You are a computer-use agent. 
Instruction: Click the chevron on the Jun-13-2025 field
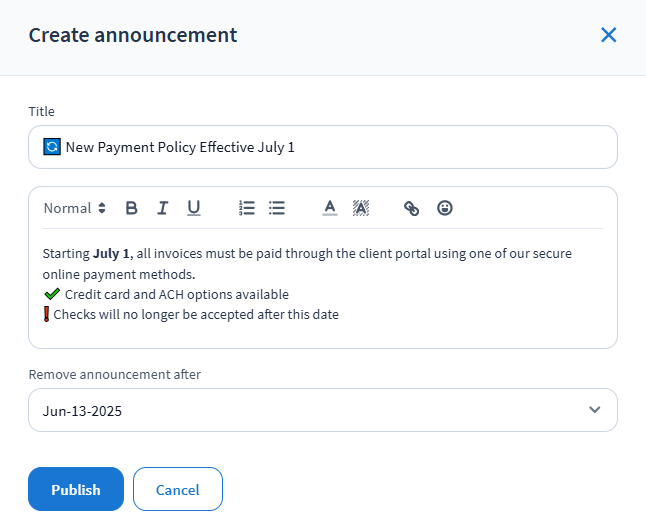pos(595,410)
